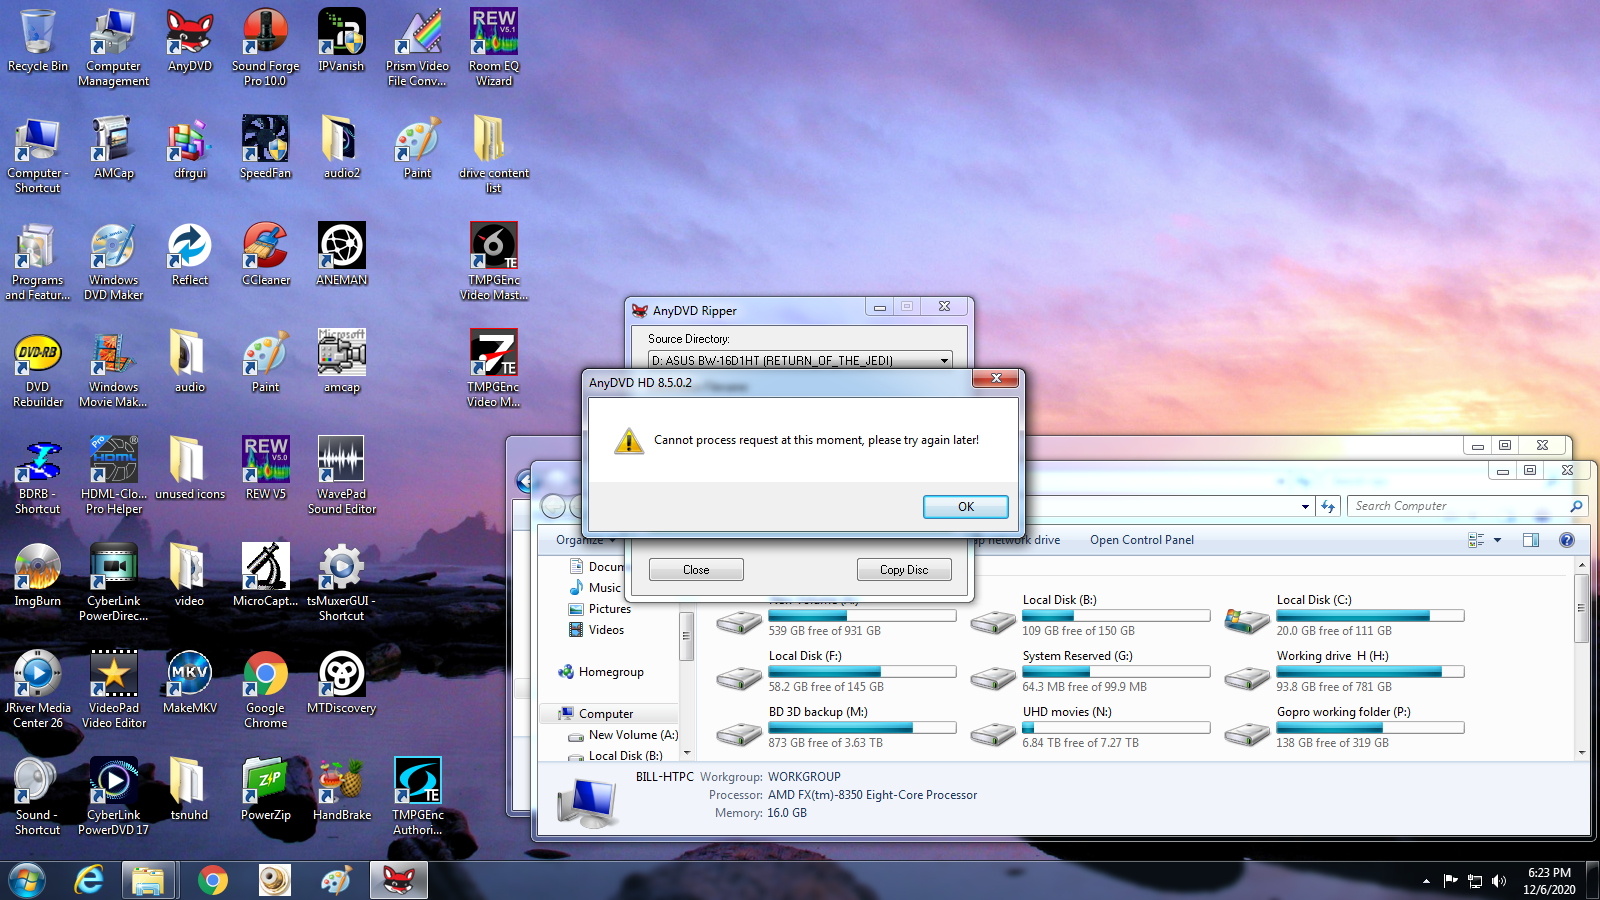The height and width of the screenshot is (900, 1600).
Task: Open Control Panel from Explorer toolbar
Action: pos(1141,540)
